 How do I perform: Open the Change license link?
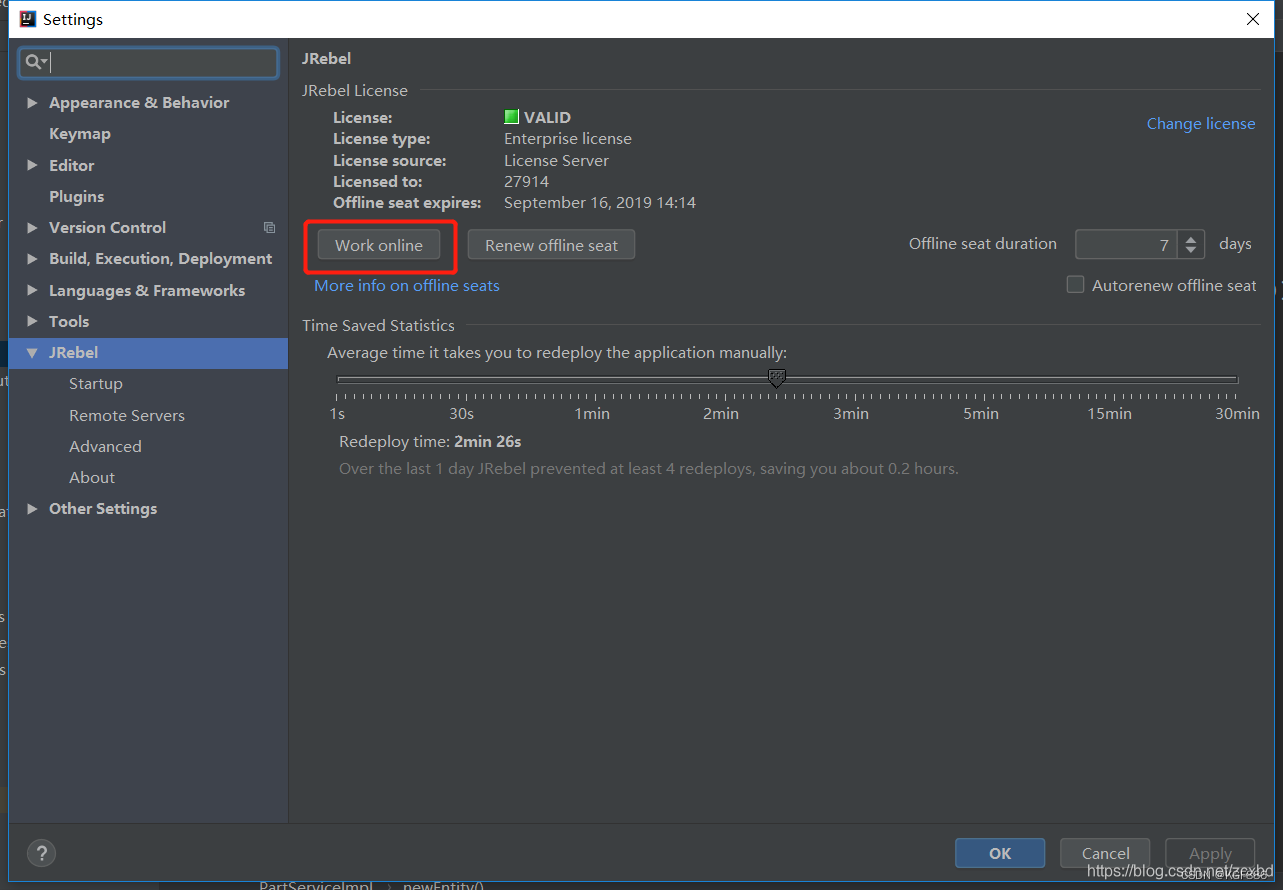coord(1201,124)
